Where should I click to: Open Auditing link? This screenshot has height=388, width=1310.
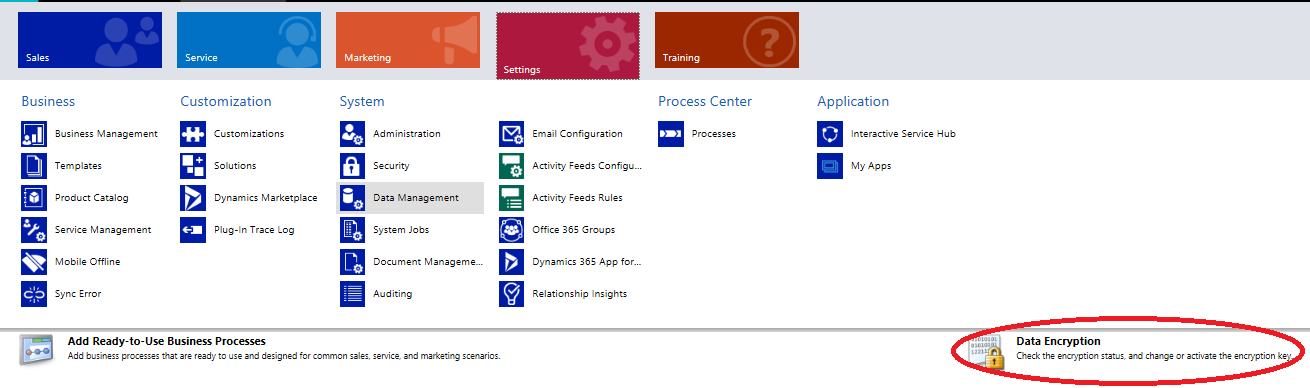[x=393, y=294]
